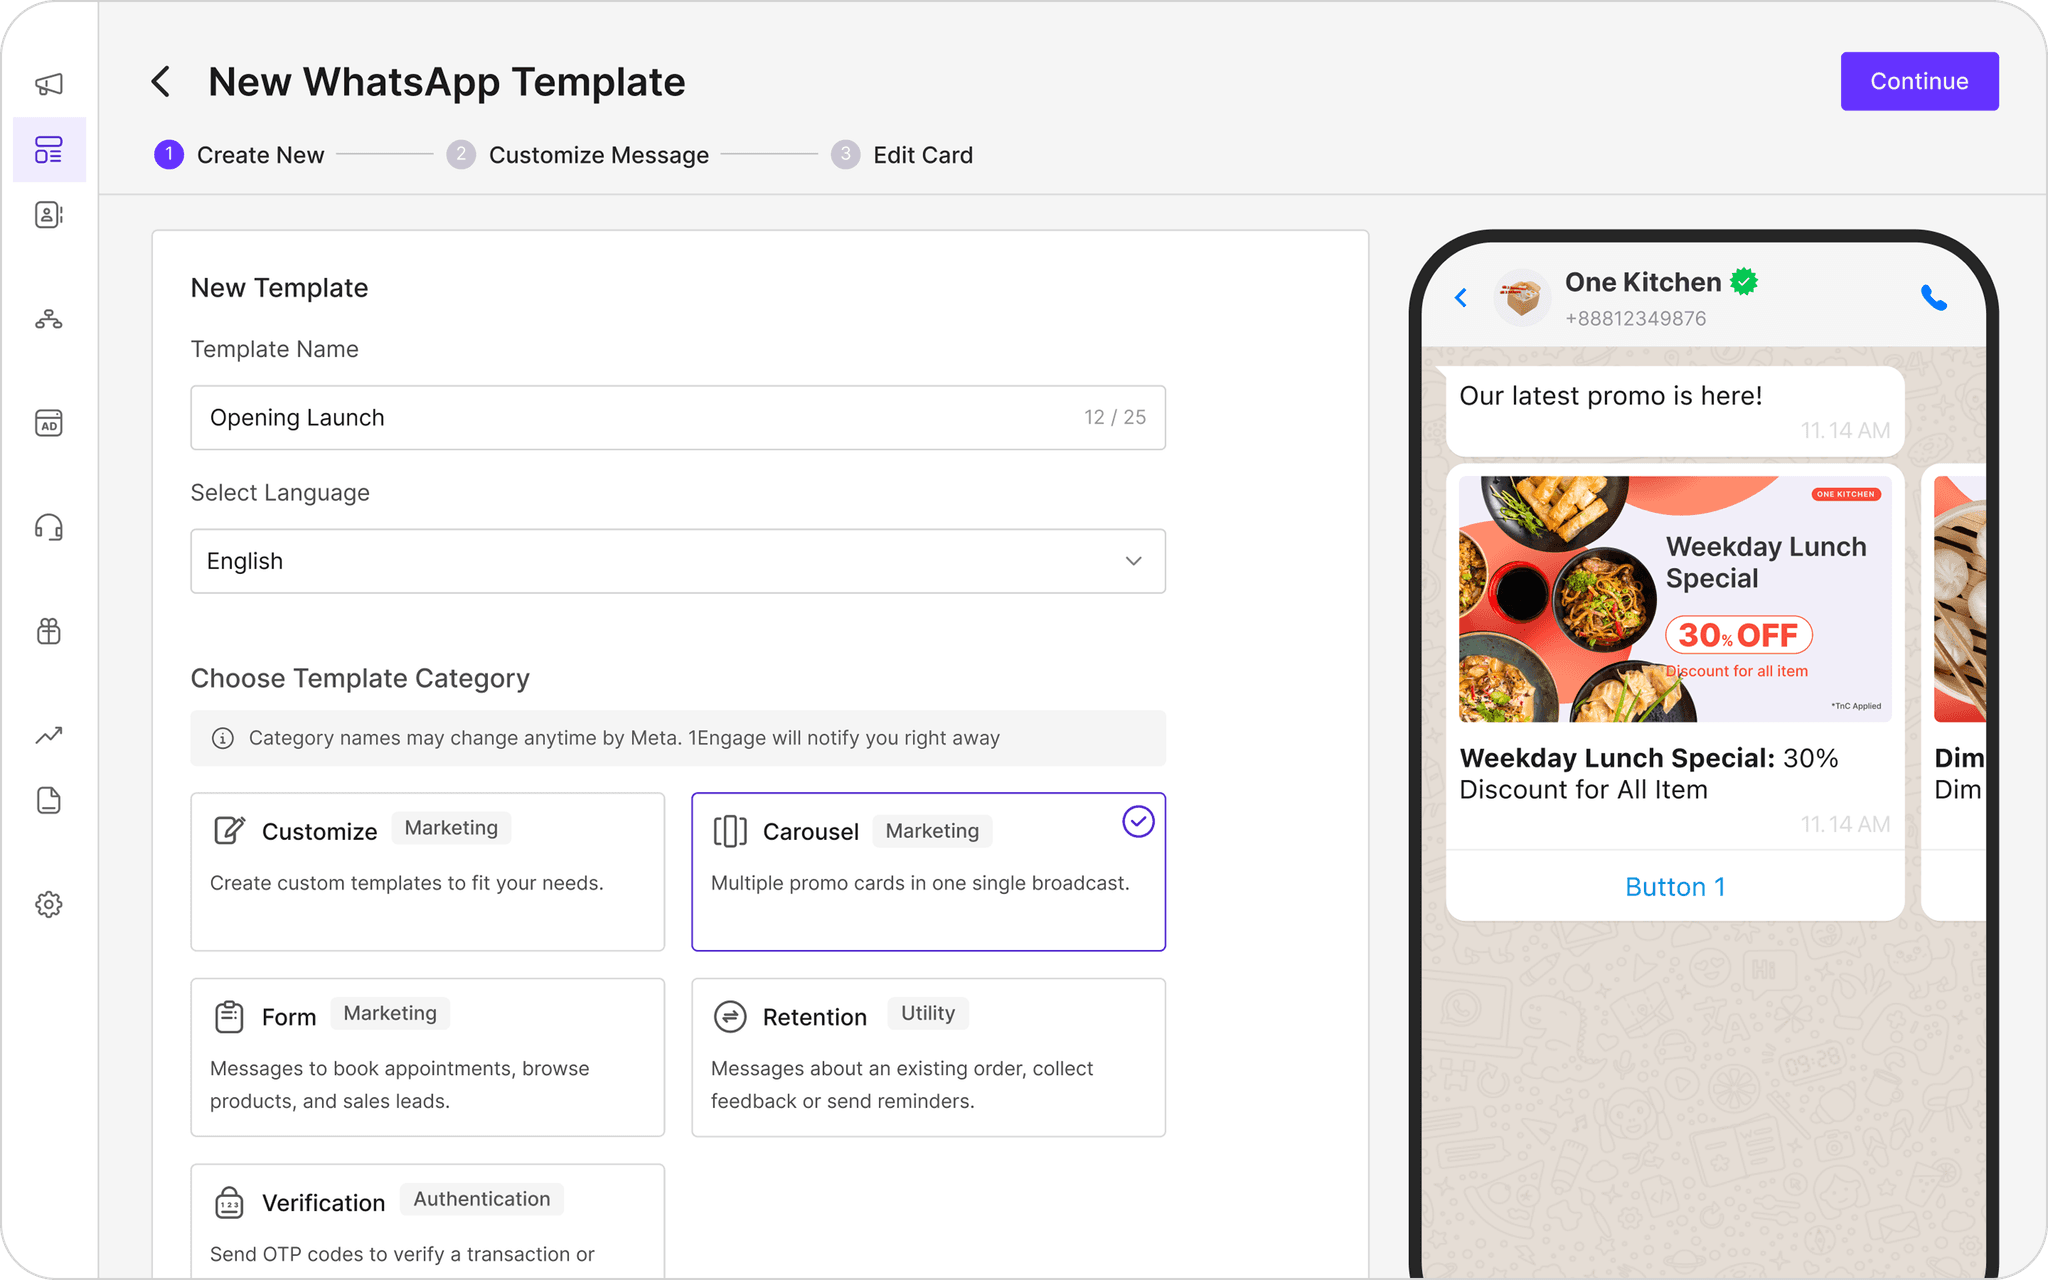Click Button 1 in the preview card
The image size is (2048, 1280).
click(1675, 886)
